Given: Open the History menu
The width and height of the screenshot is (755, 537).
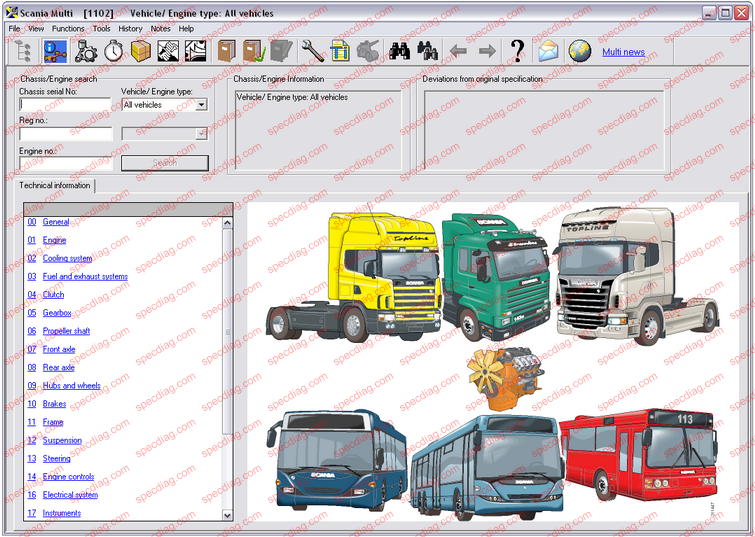Looking at the screenshot, I should (130, 29).
